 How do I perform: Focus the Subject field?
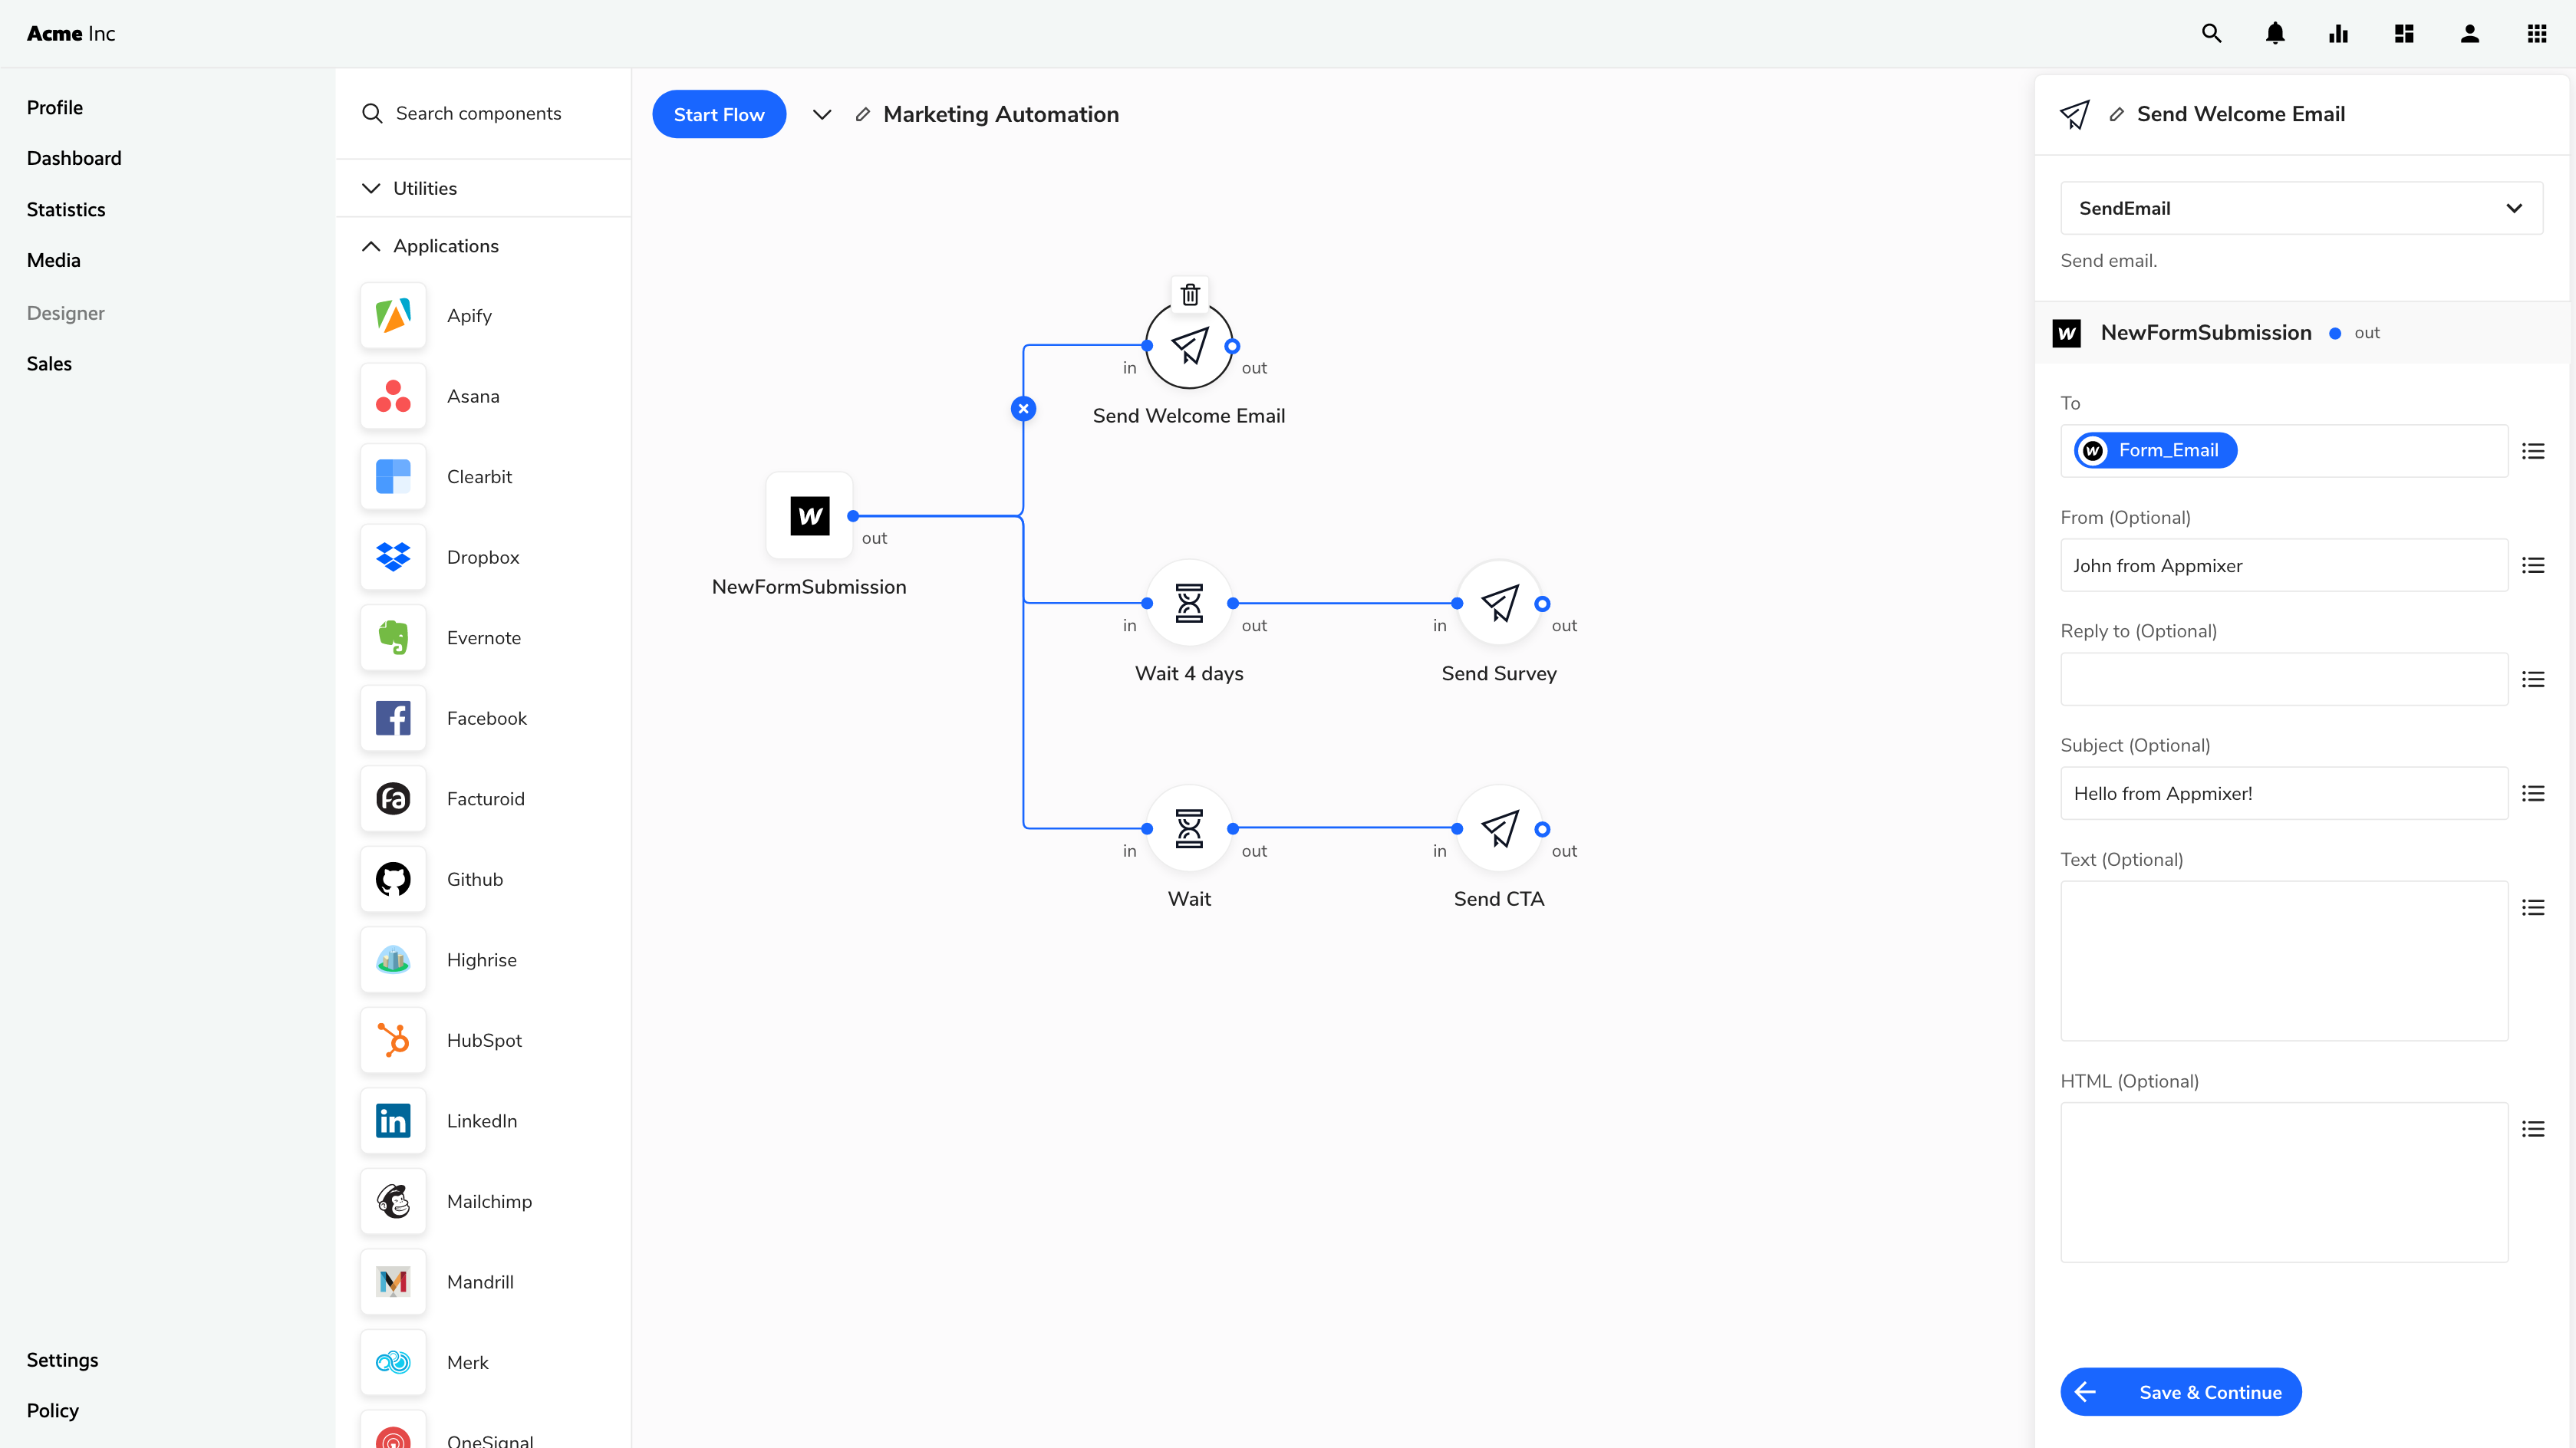coord(2284,793)
